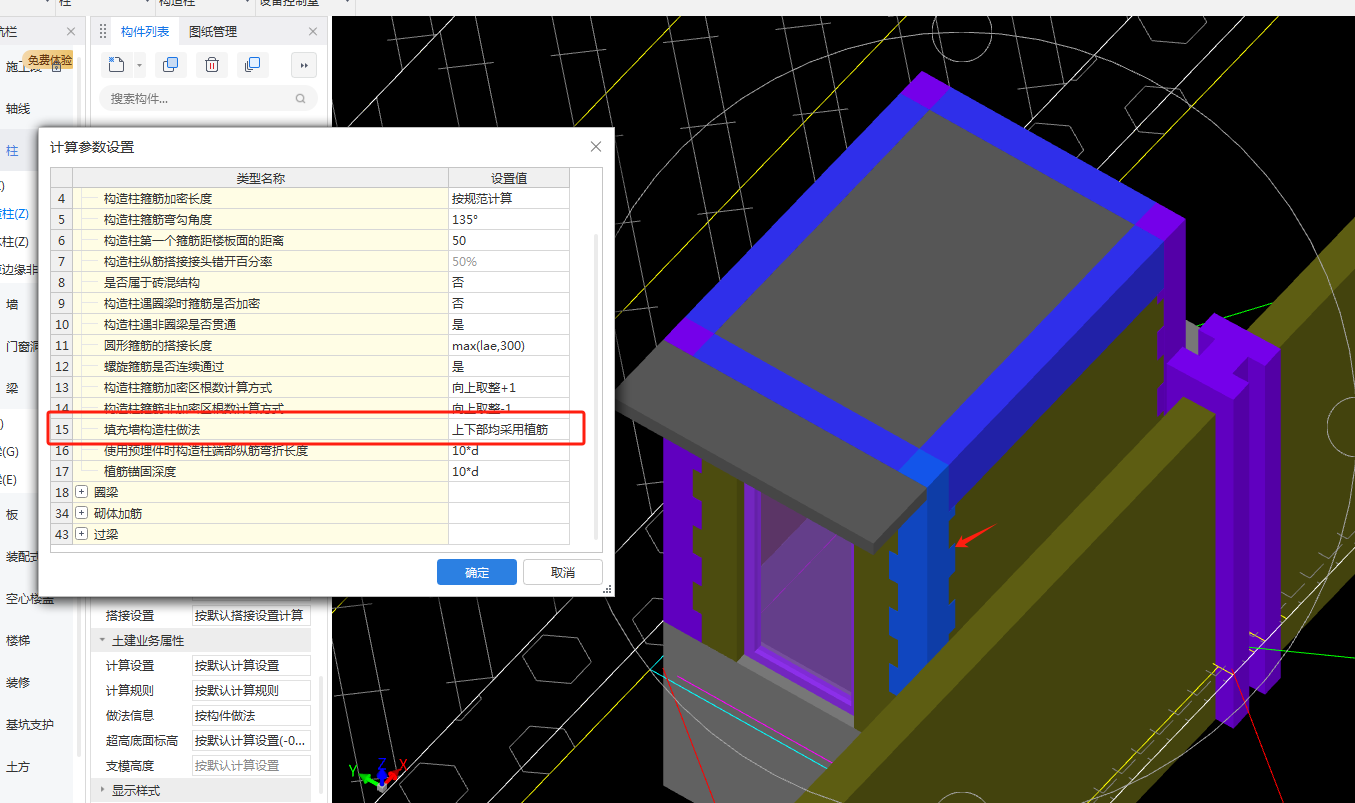Click 否 value for 是否属于砖混结构
1355x803 pixels.
coord(509,282)
